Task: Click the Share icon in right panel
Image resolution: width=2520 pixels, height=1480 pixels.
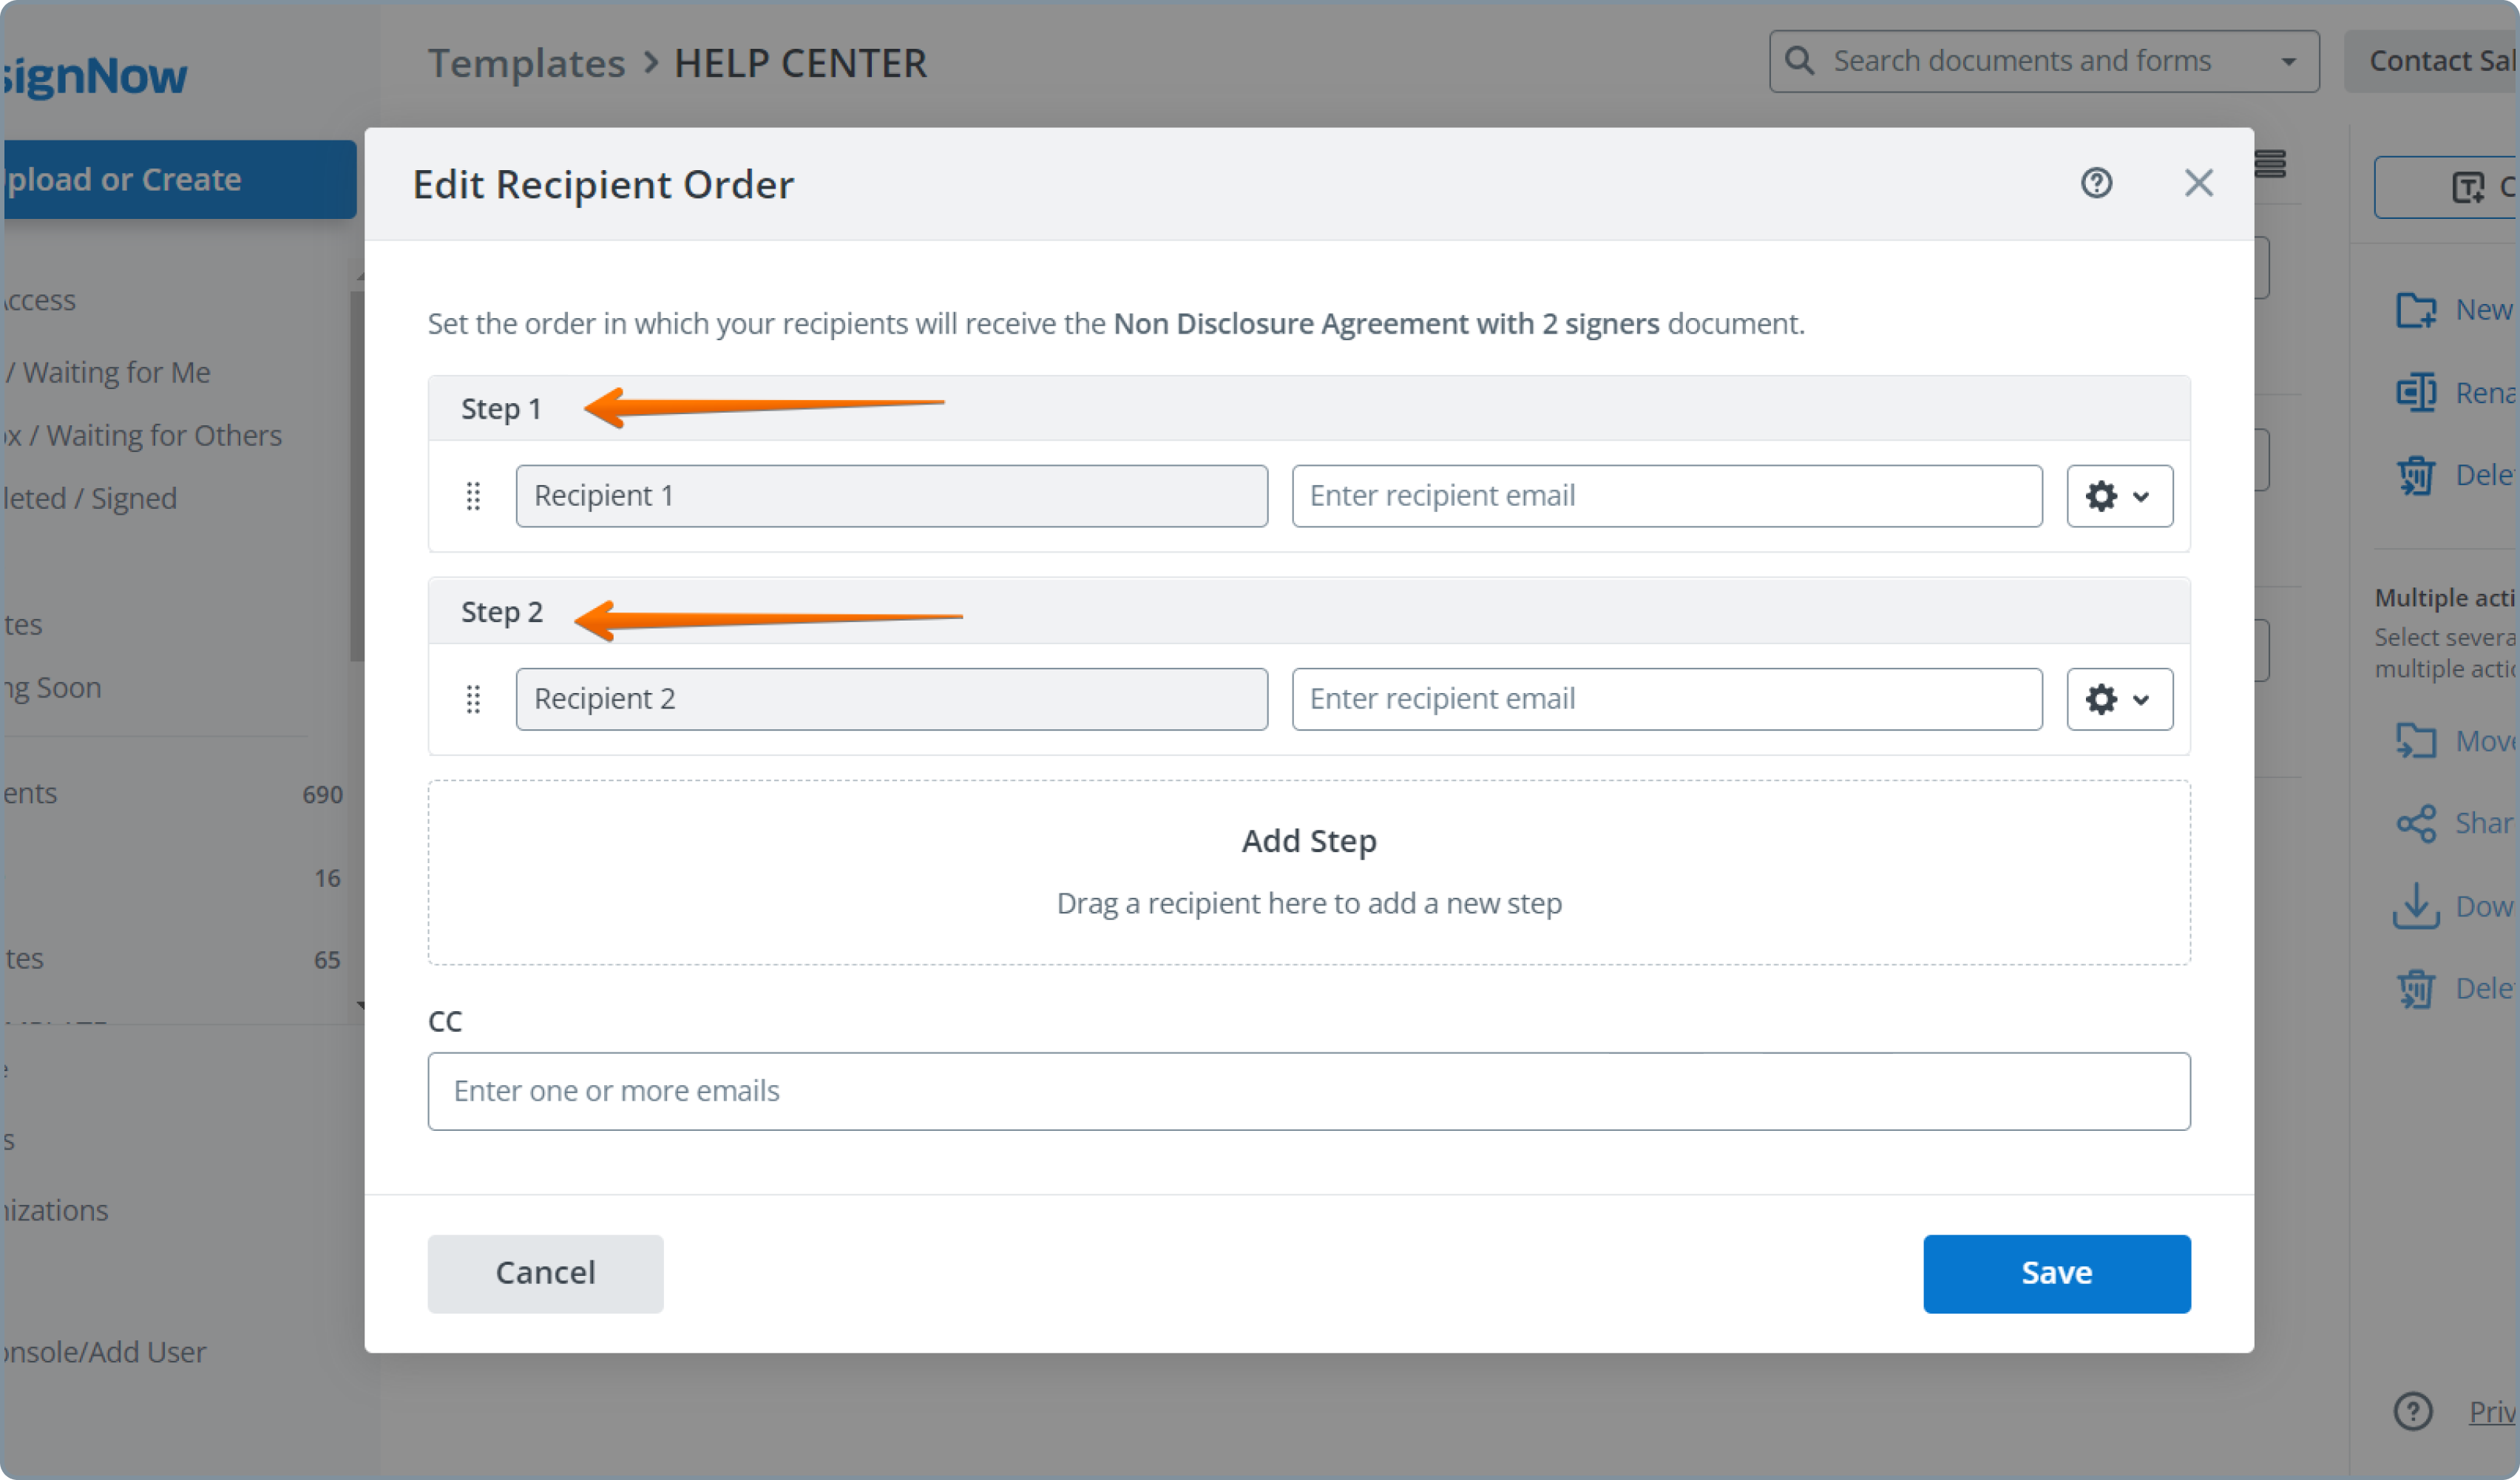Action: click(2415, 824)
